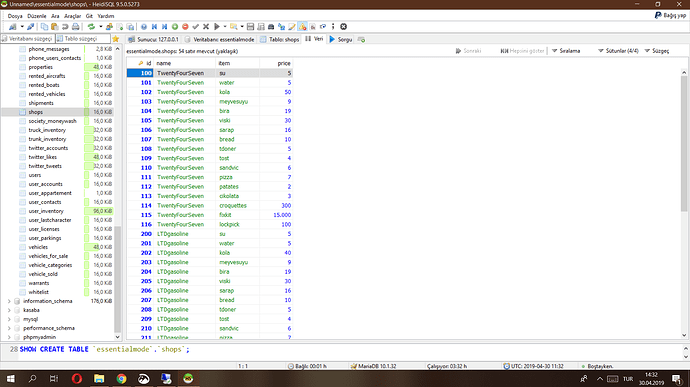Expand the information_schema database node

click(9, 301)
